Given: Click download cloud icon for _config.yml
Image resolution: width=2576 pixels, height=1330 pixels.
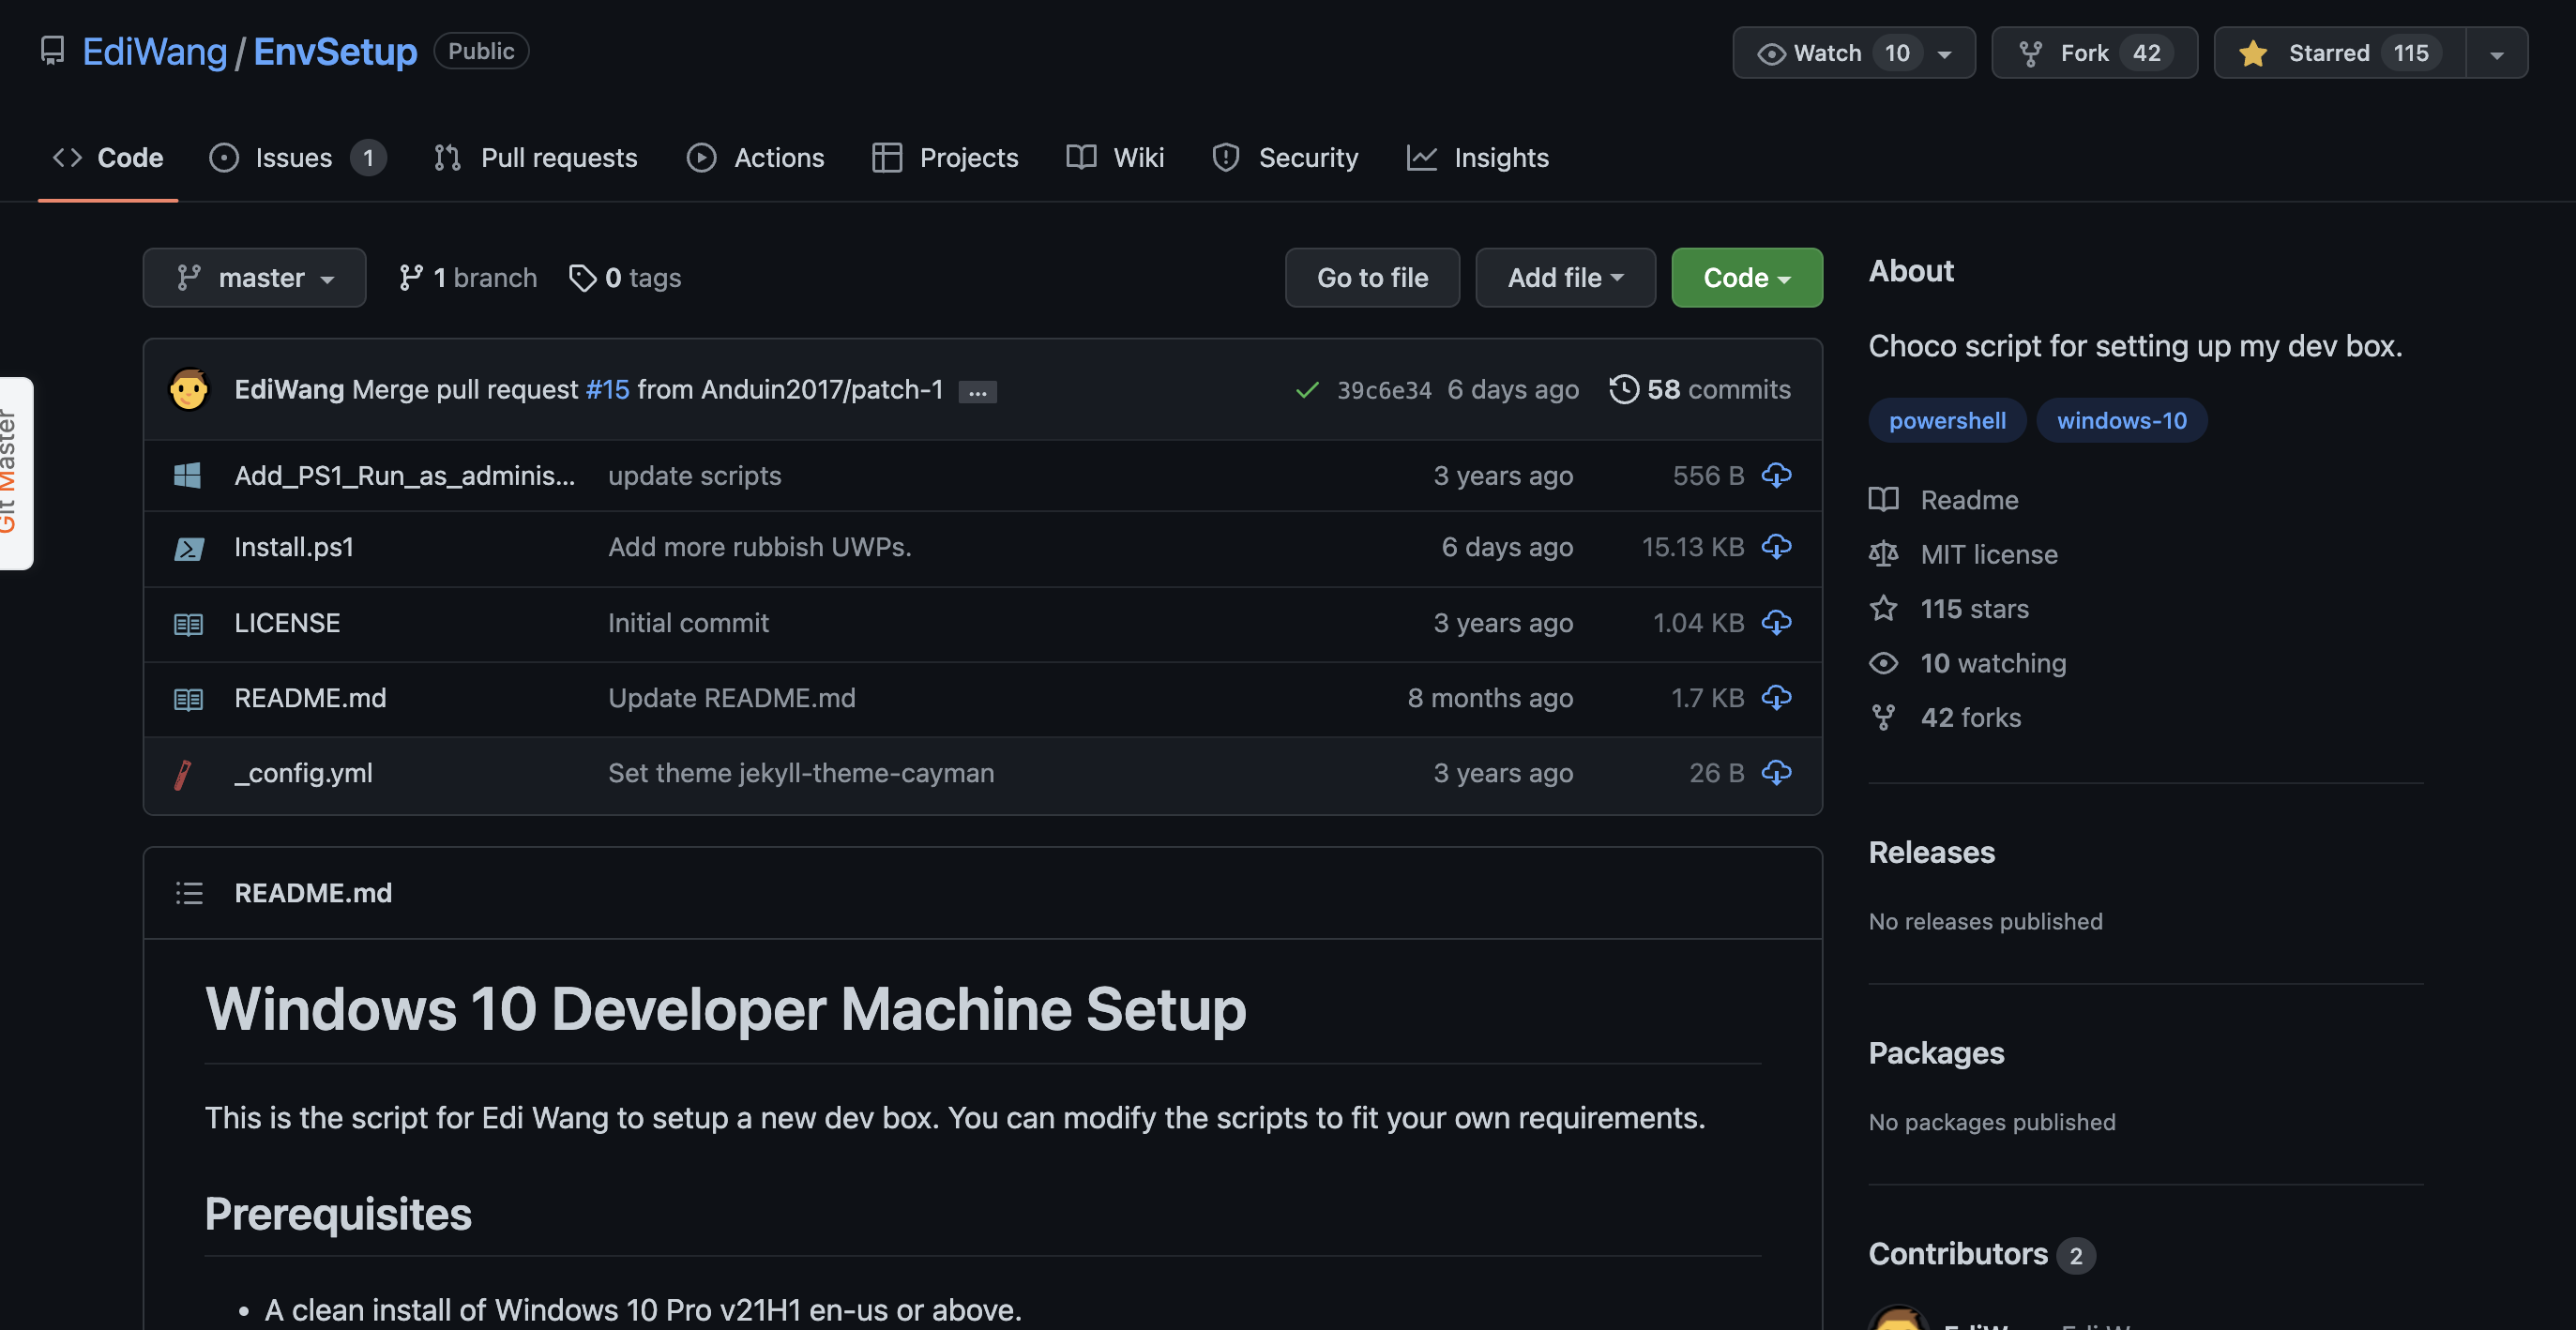Looking at the screenshot, I should (x=1776, y=772).
